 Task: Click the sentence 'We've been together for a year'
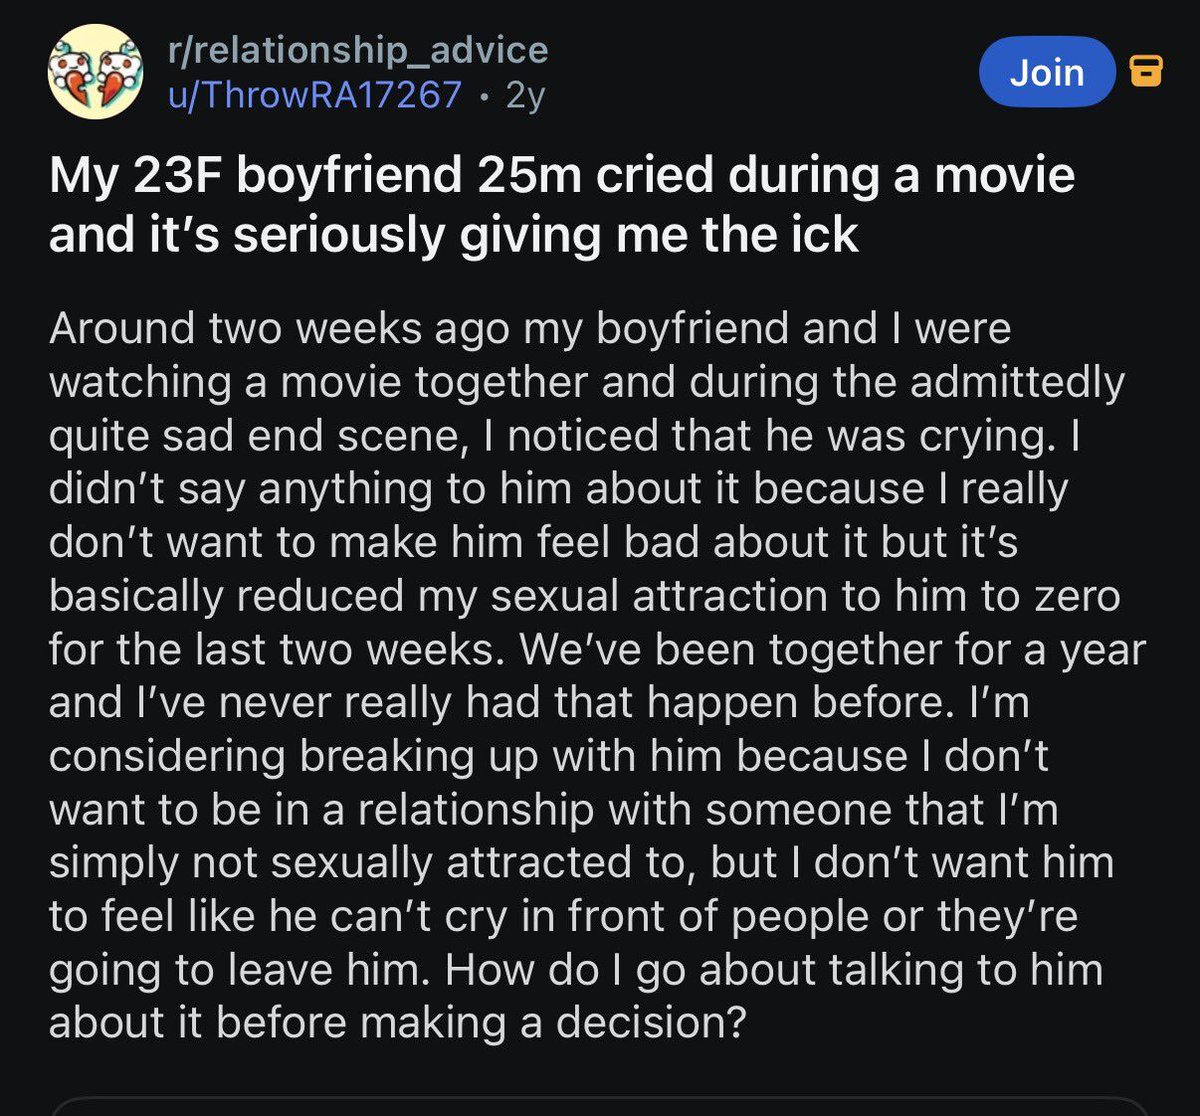pos(830,650)
